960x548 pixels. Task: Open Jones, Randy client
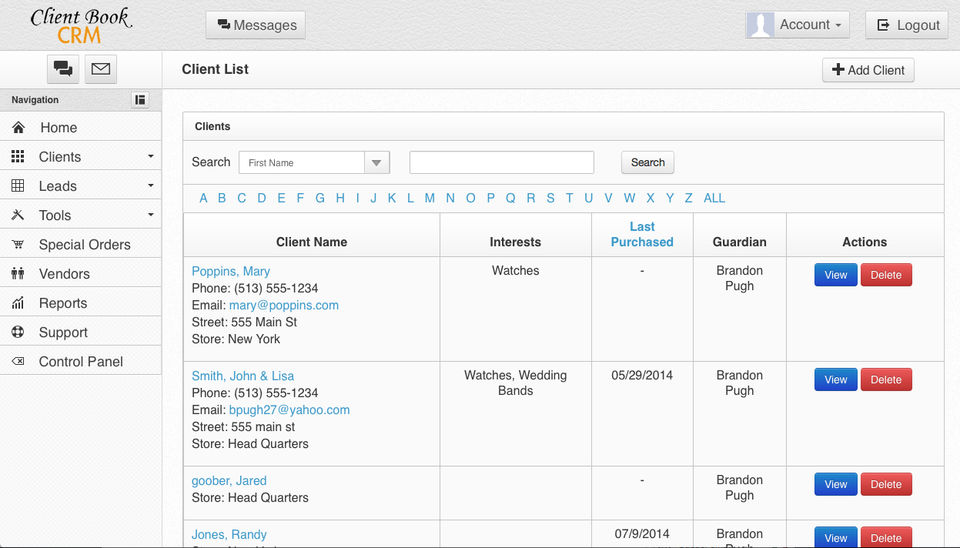click(229, 535)
